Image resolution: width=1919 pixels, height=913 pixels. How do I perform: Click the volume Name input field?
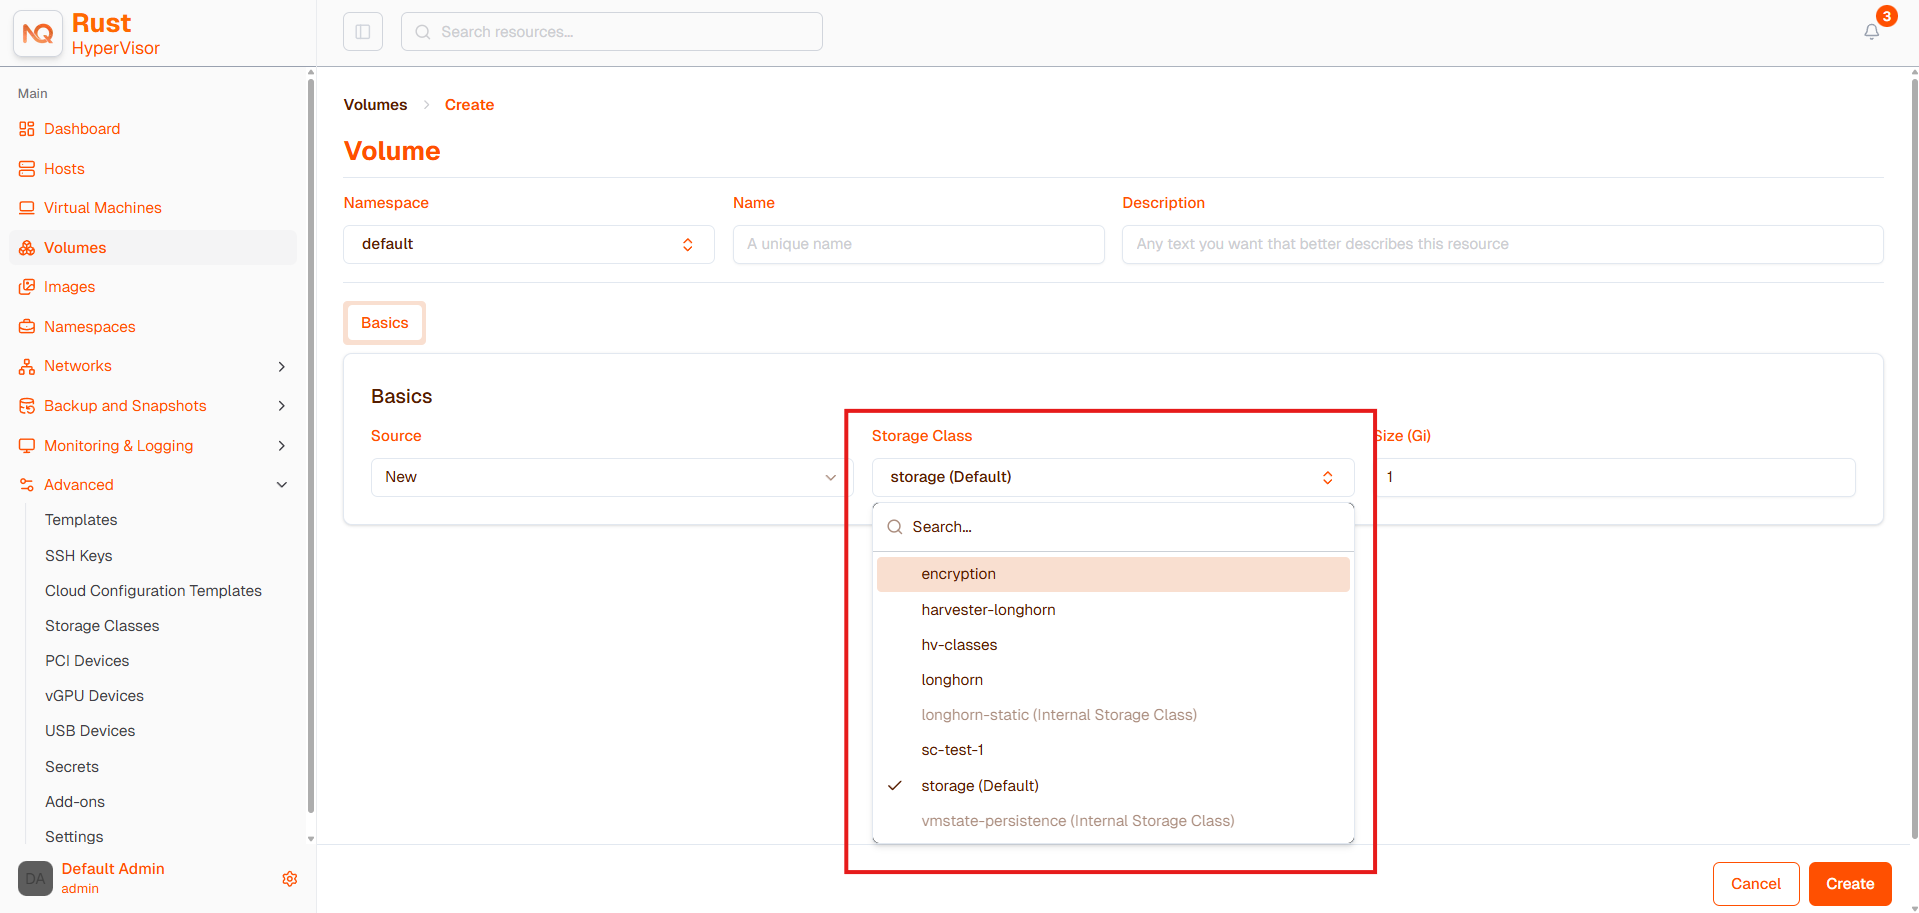tap(918, 244)
